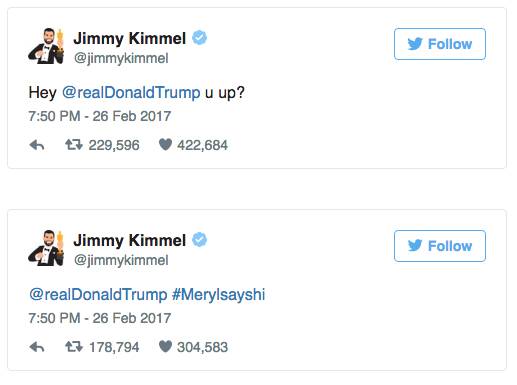Open the @realDonaldTrump mention in the first tweet
517x385 pixels.
tap(131, 92)
